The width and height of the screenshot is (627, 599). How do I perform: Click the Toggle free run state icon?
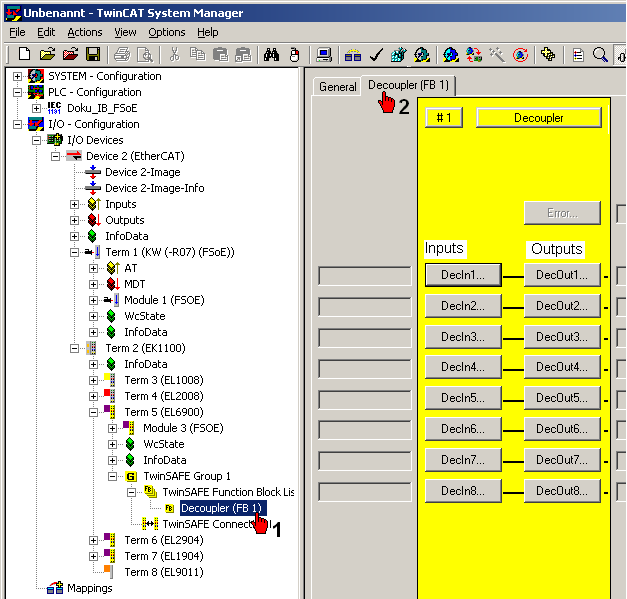point(520,54)
